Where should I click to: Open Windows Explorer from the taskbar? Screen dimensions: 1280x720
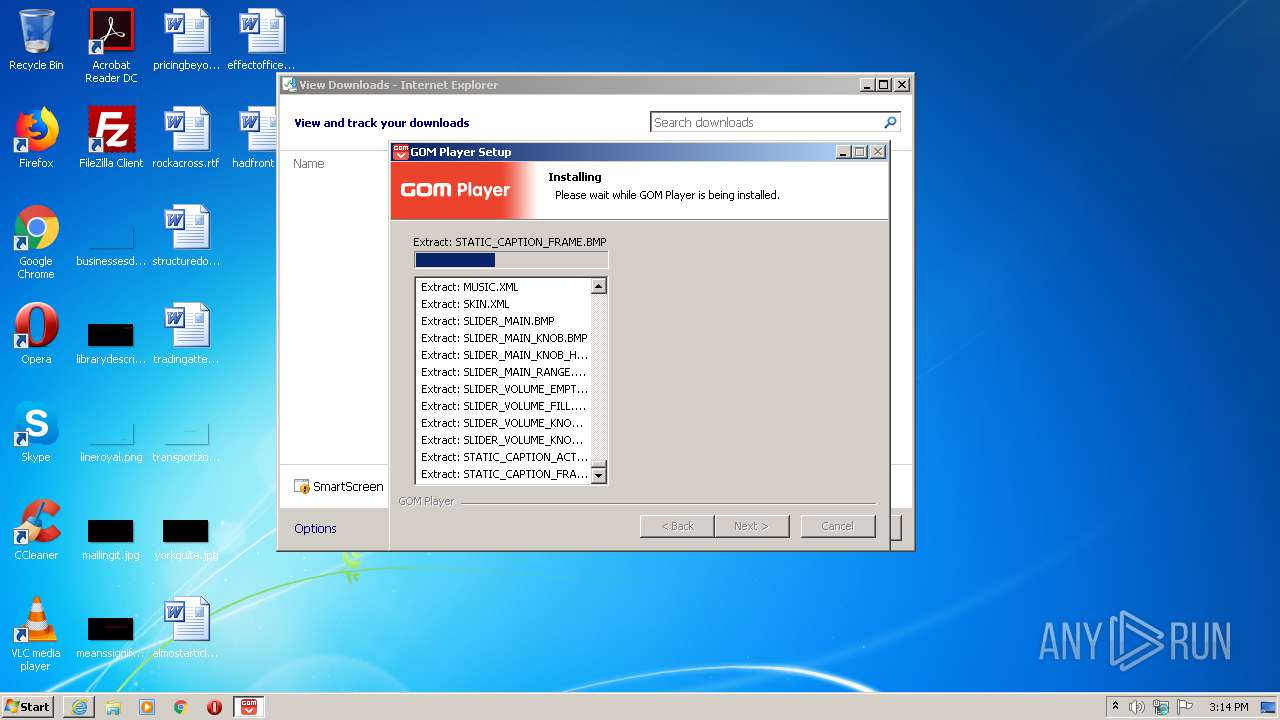pos(113,707)
